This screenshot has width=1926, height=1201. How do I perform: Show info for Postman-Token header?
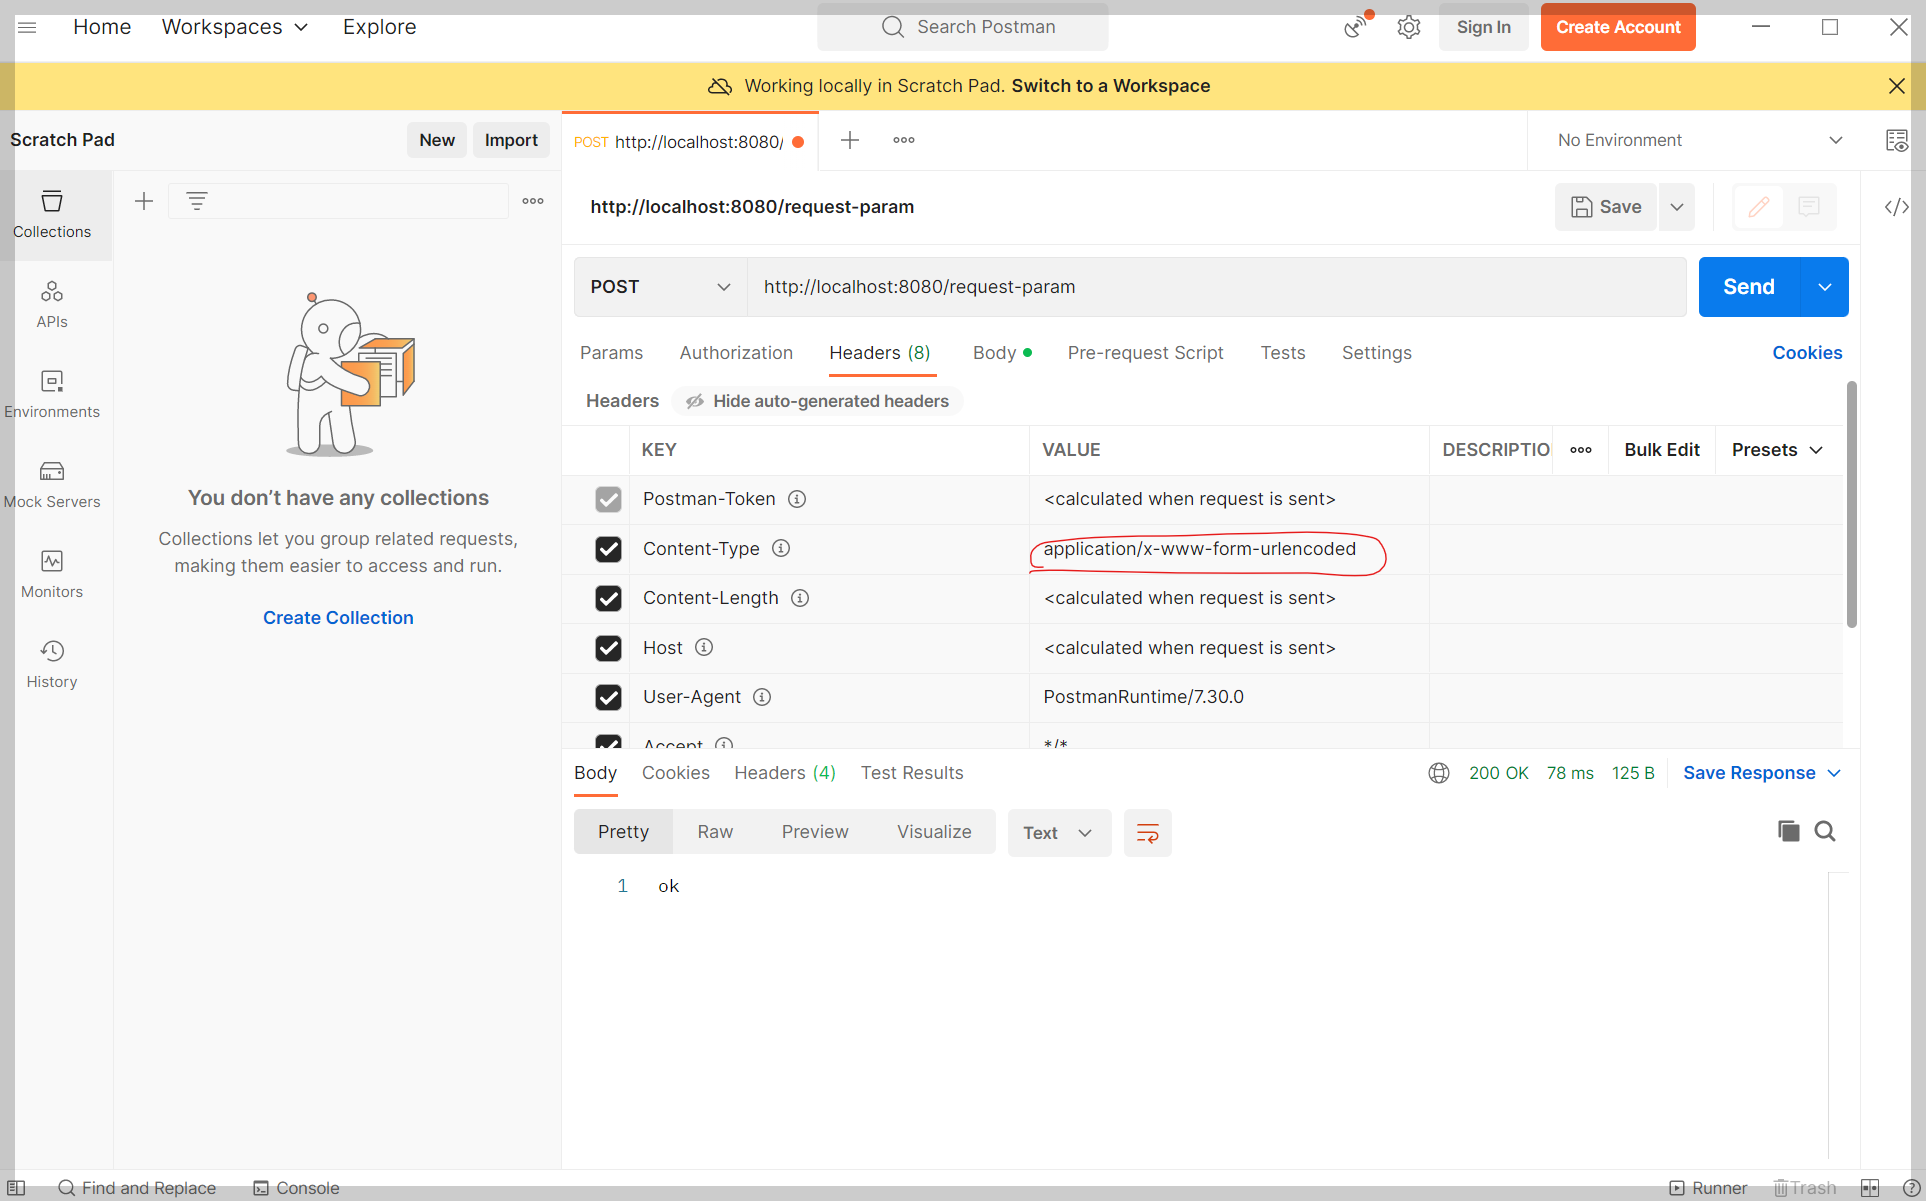click(x=797, y=499)
